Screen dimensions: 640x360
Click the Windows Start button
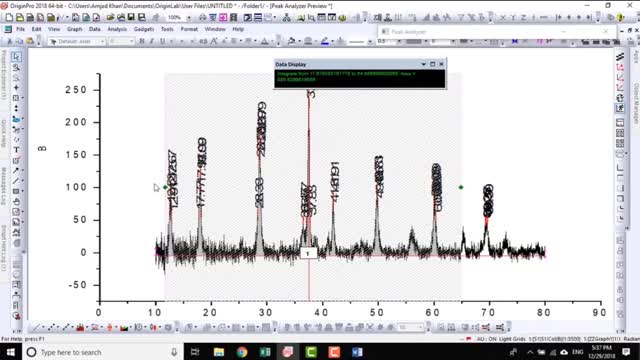pyautogui.click(x=10, y=352)
